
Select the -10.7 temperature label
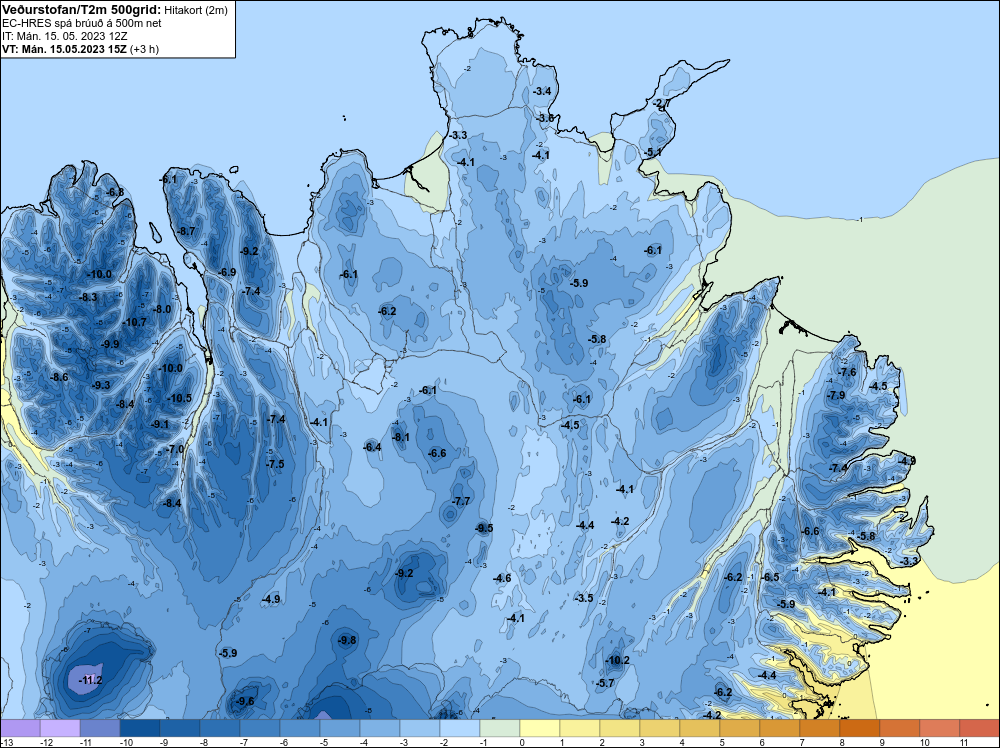pos(135,322)
